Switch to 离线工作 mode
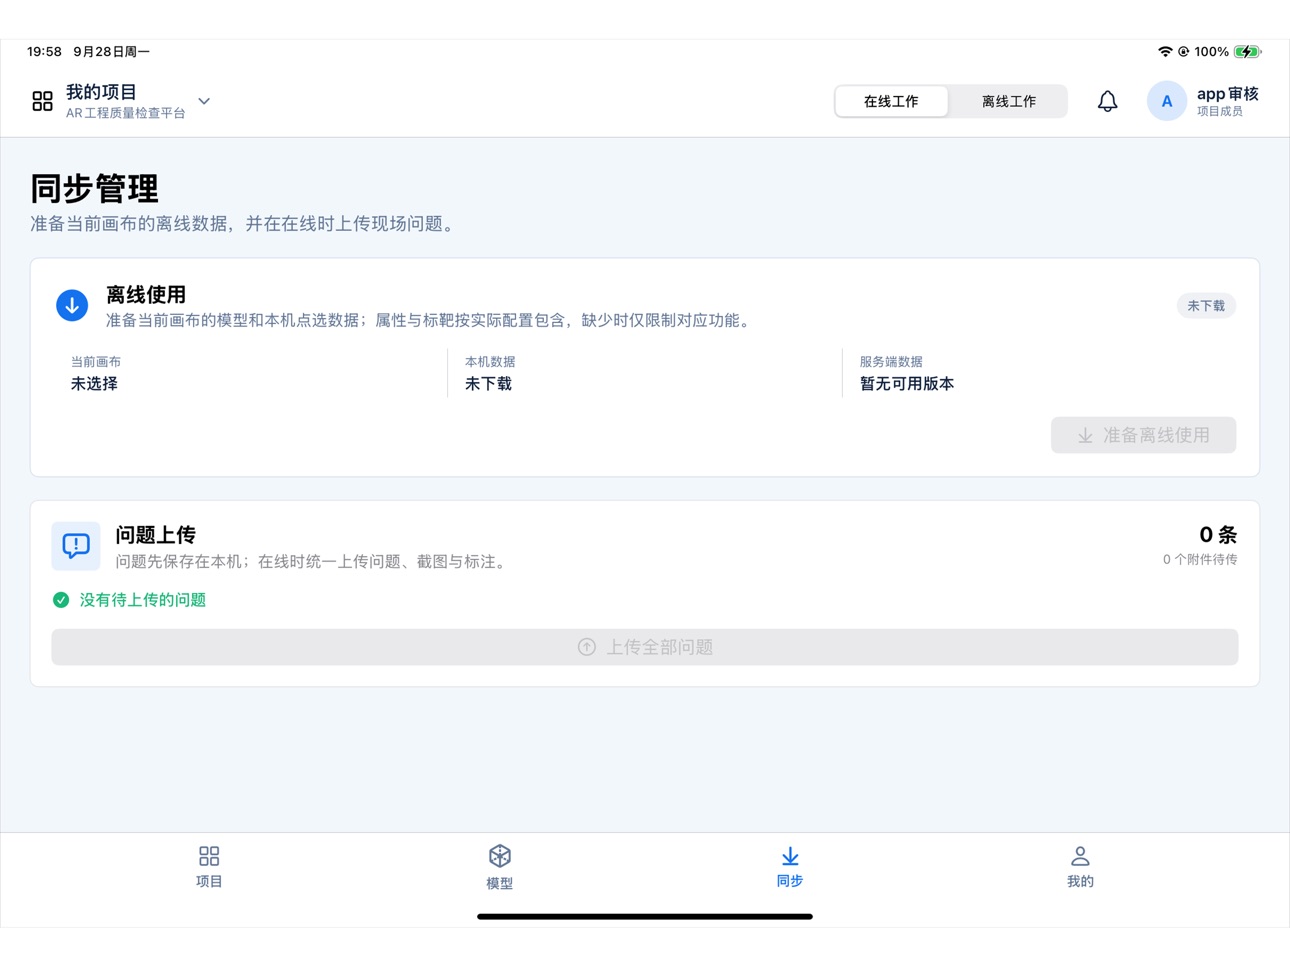This screenshot has height=967, width=1290. click(1008, 101)
